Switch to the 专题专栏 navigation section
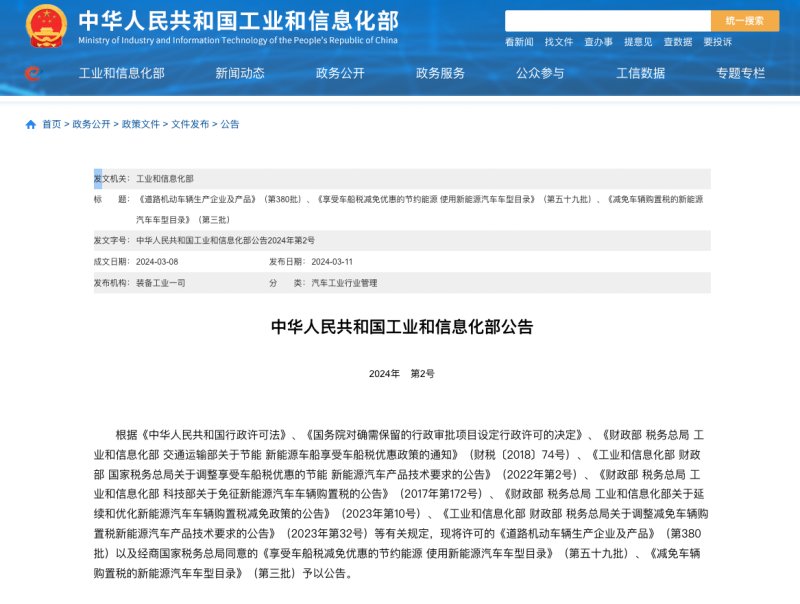This screenshot has height=604, width=800. tap(741, 74)
